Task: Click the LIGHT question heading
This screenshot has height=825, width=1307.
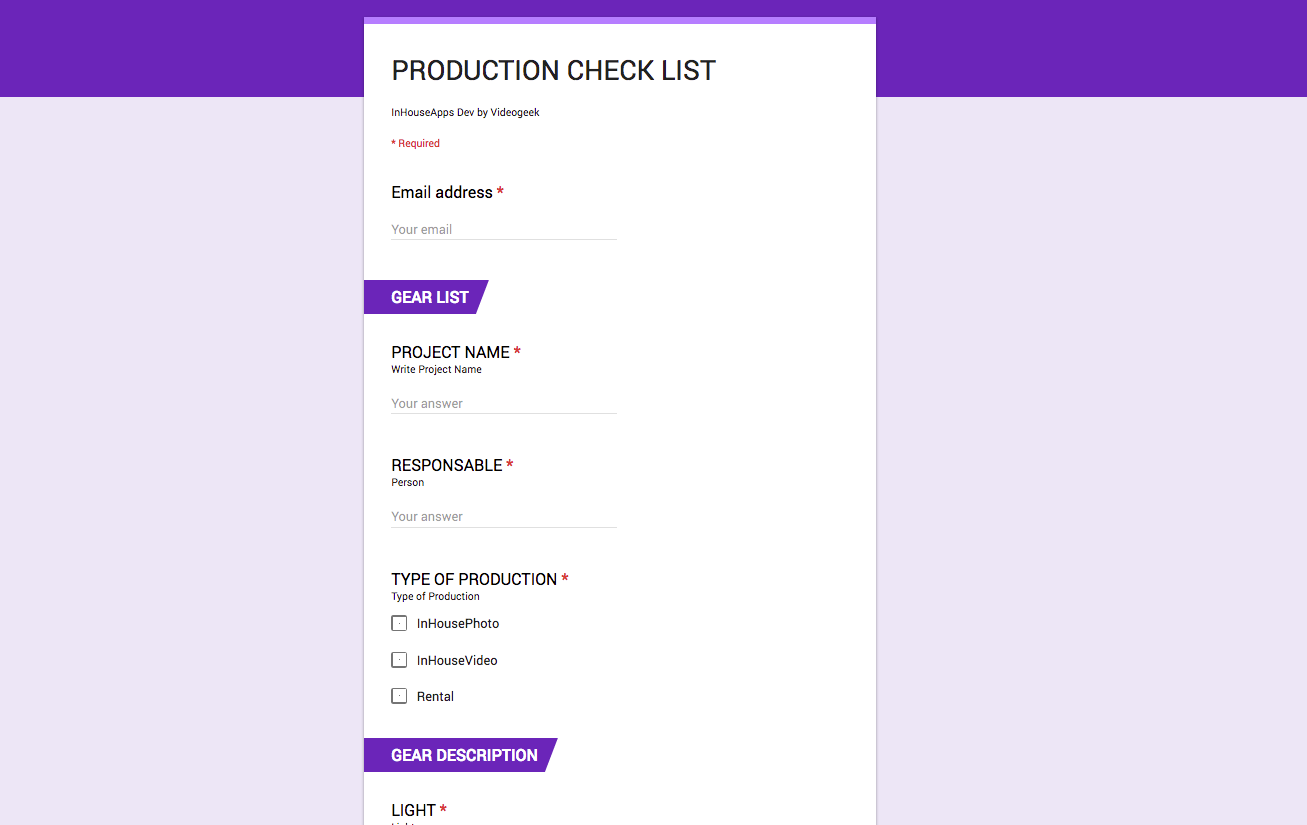Action: (413, 810)
